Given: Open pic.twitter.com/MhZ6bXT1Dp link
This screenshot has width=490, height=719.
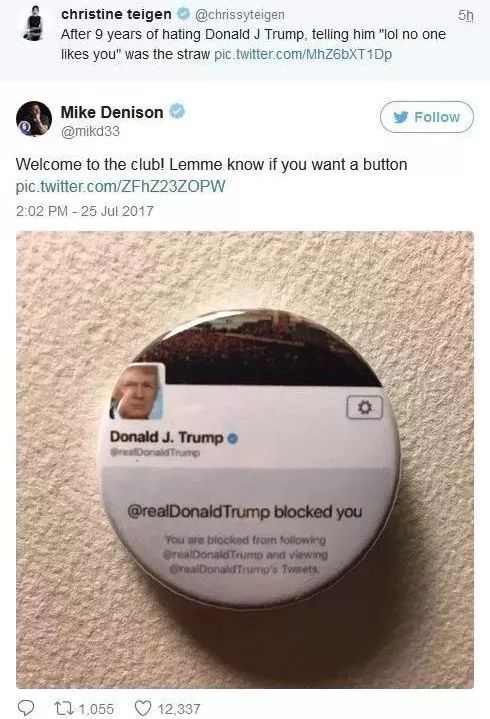Looking at the screenshot, I should coord(303,55).
